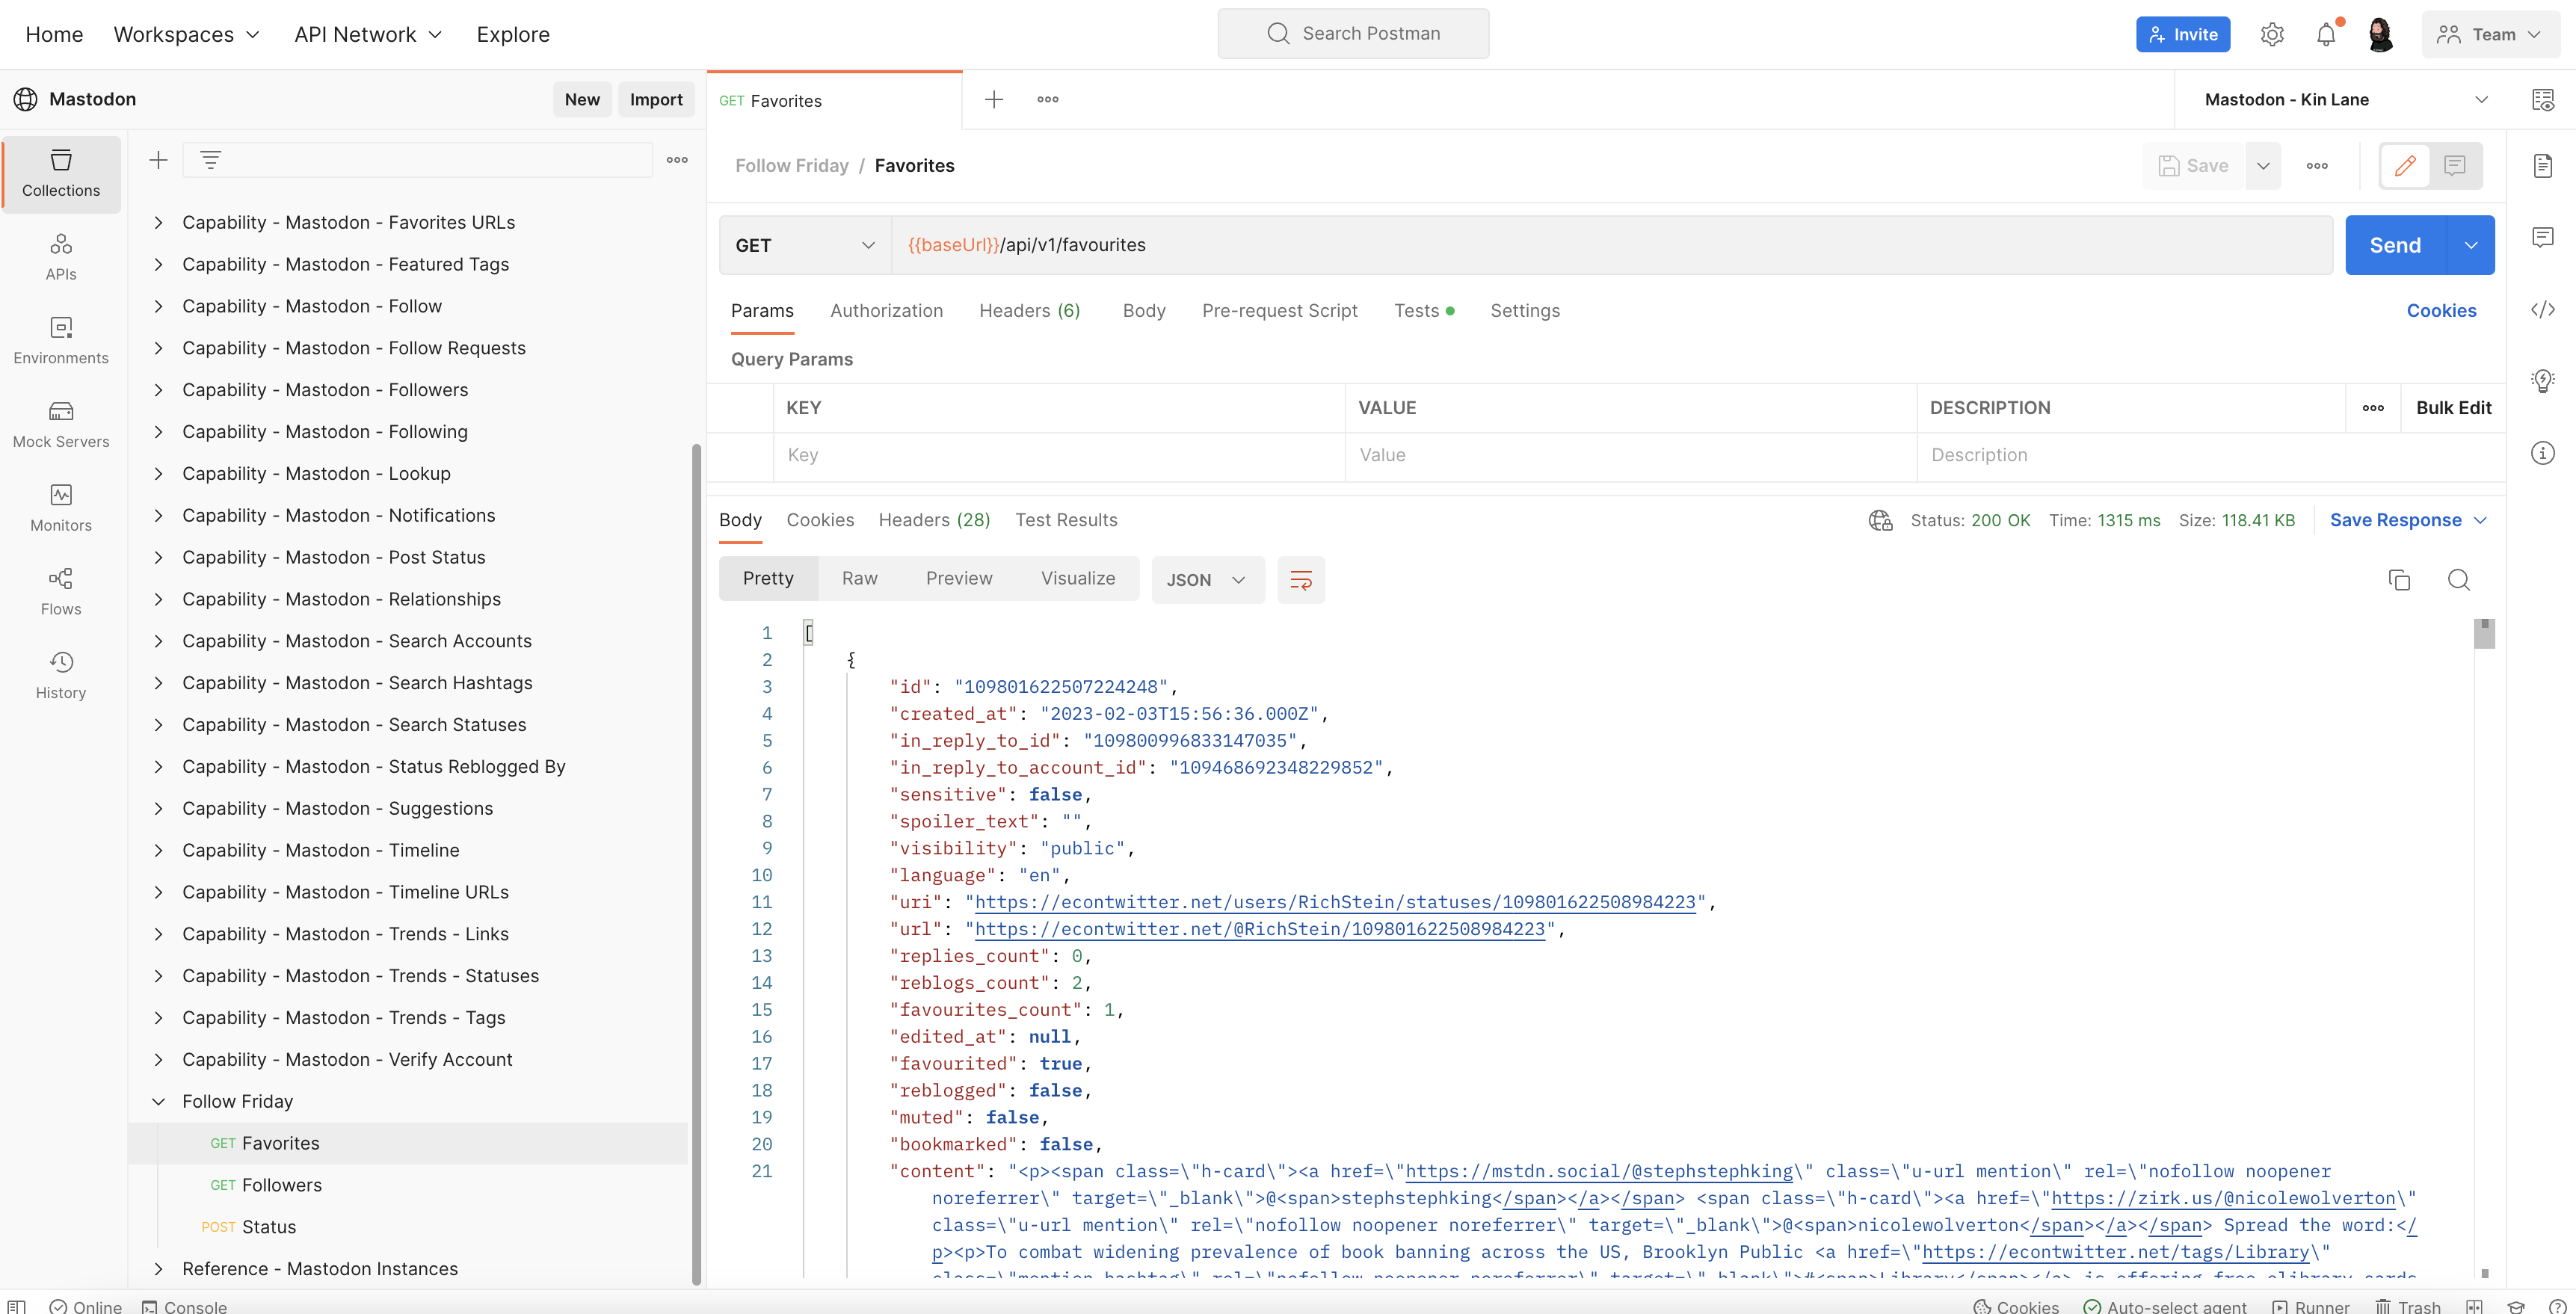Open request more actions menu beside Save

click(x=2316, y=166)
